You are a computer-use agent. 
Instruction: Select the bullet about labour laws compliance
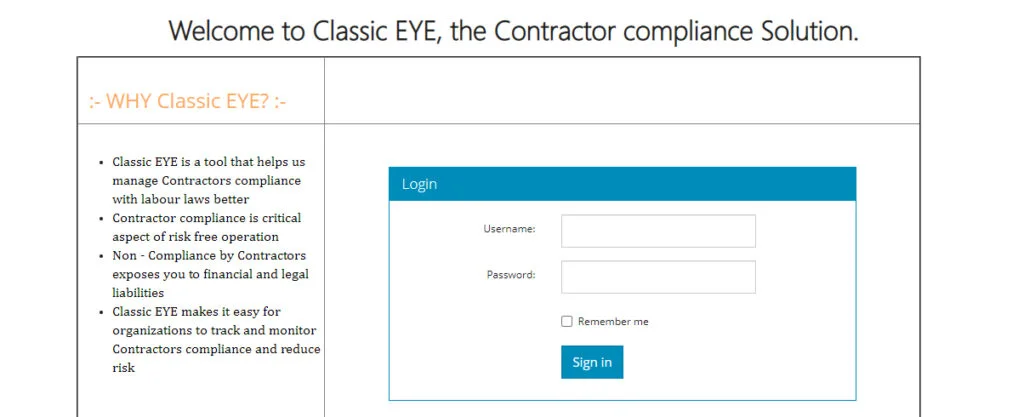coord(208,180)
